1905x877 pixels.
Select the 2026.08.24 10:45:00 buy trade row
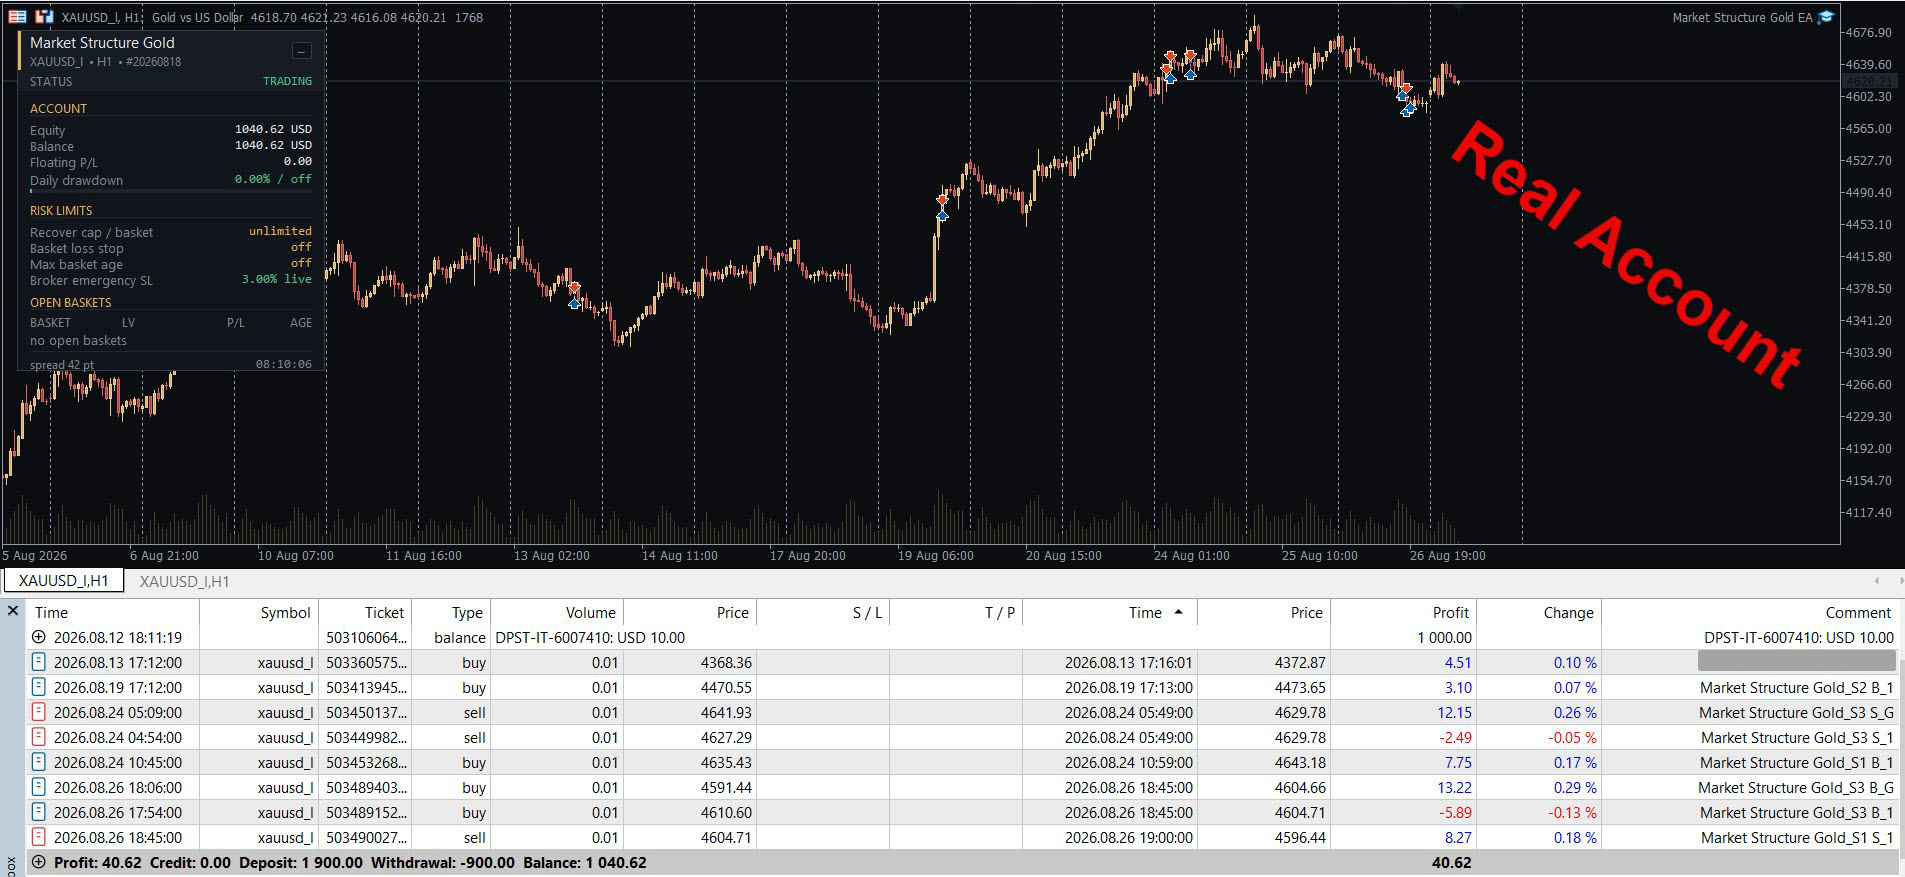point(962,762)
